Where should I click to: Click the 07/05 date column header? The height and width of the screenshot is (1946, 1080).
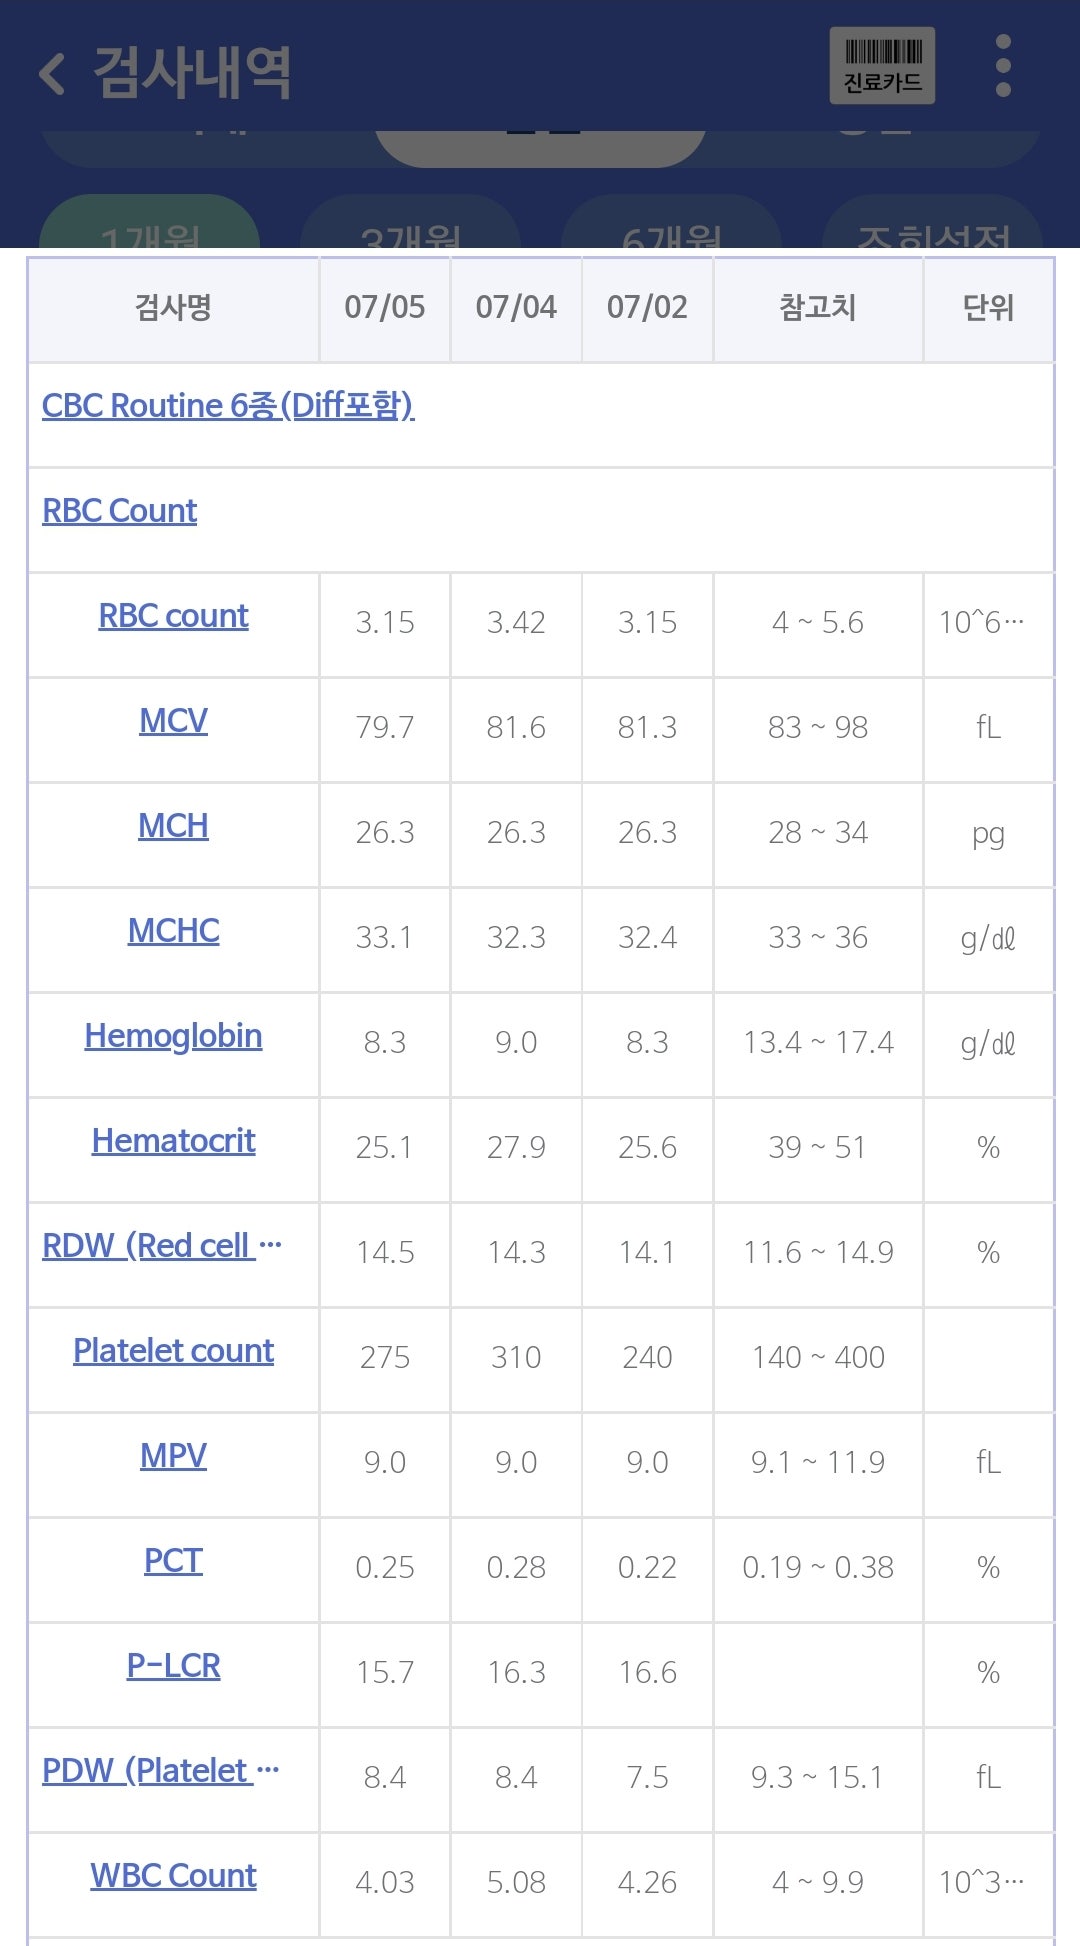point(385,307)
